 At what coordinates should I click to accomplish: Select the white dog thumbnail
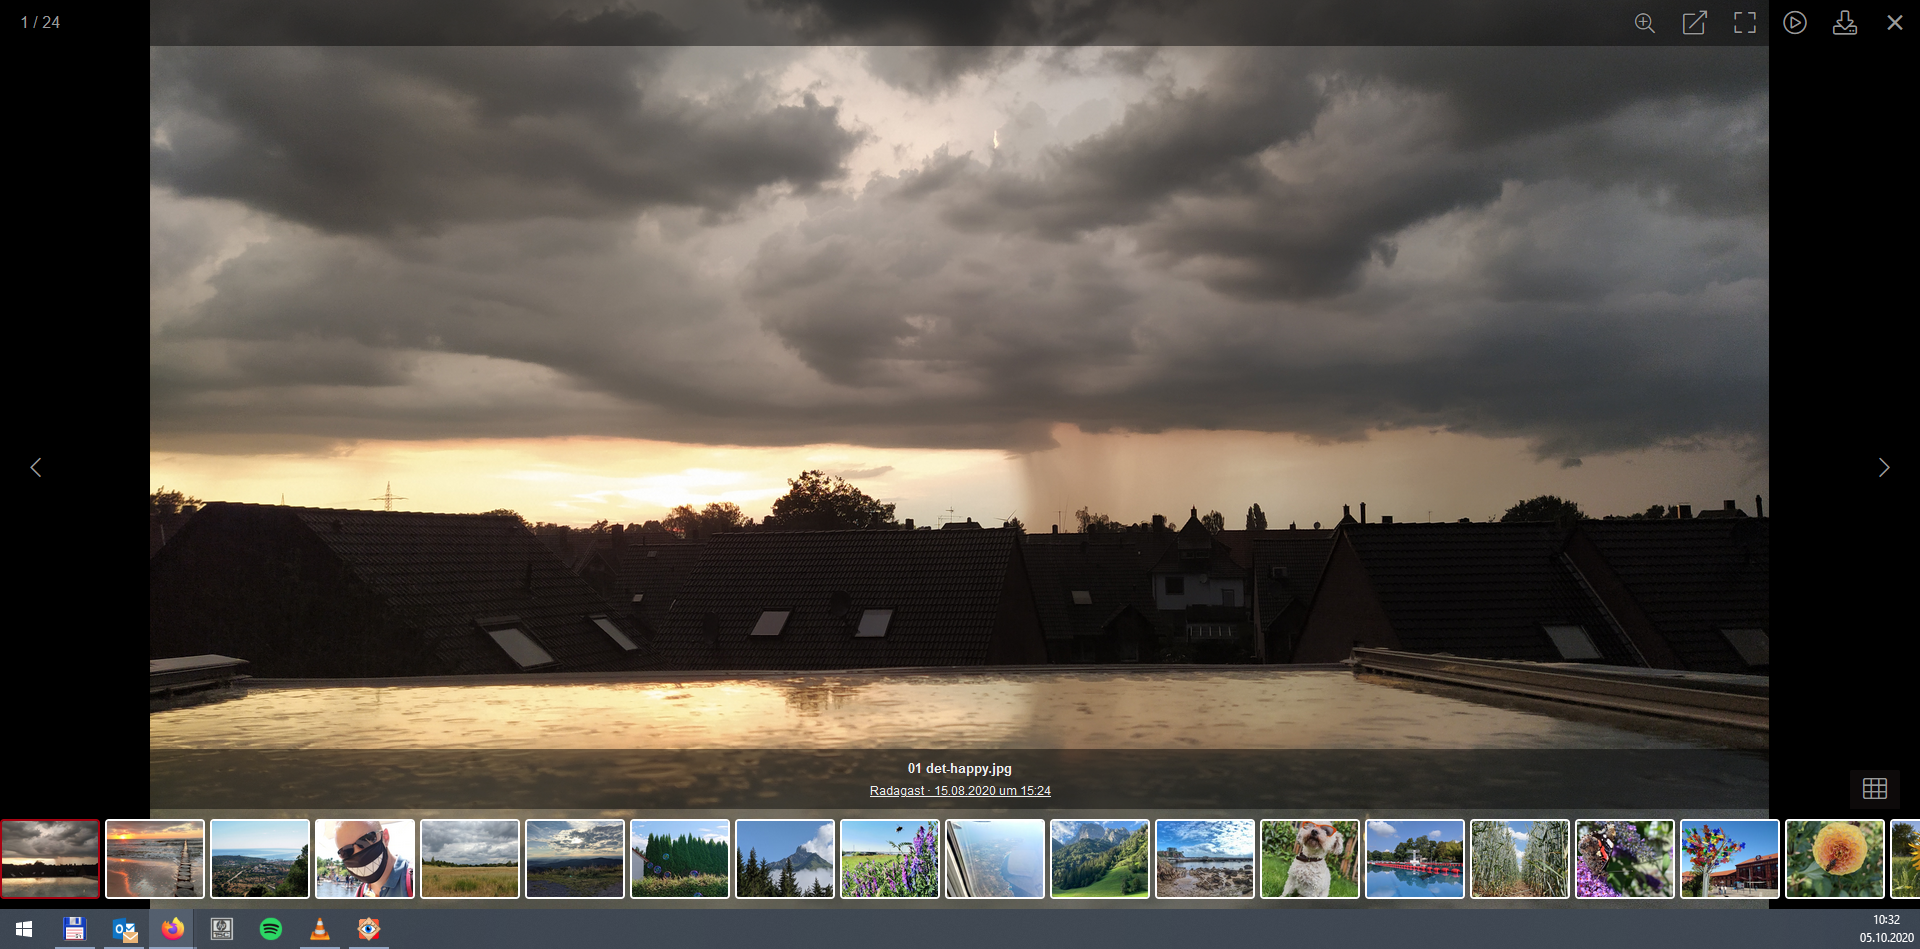(1310, 859)
